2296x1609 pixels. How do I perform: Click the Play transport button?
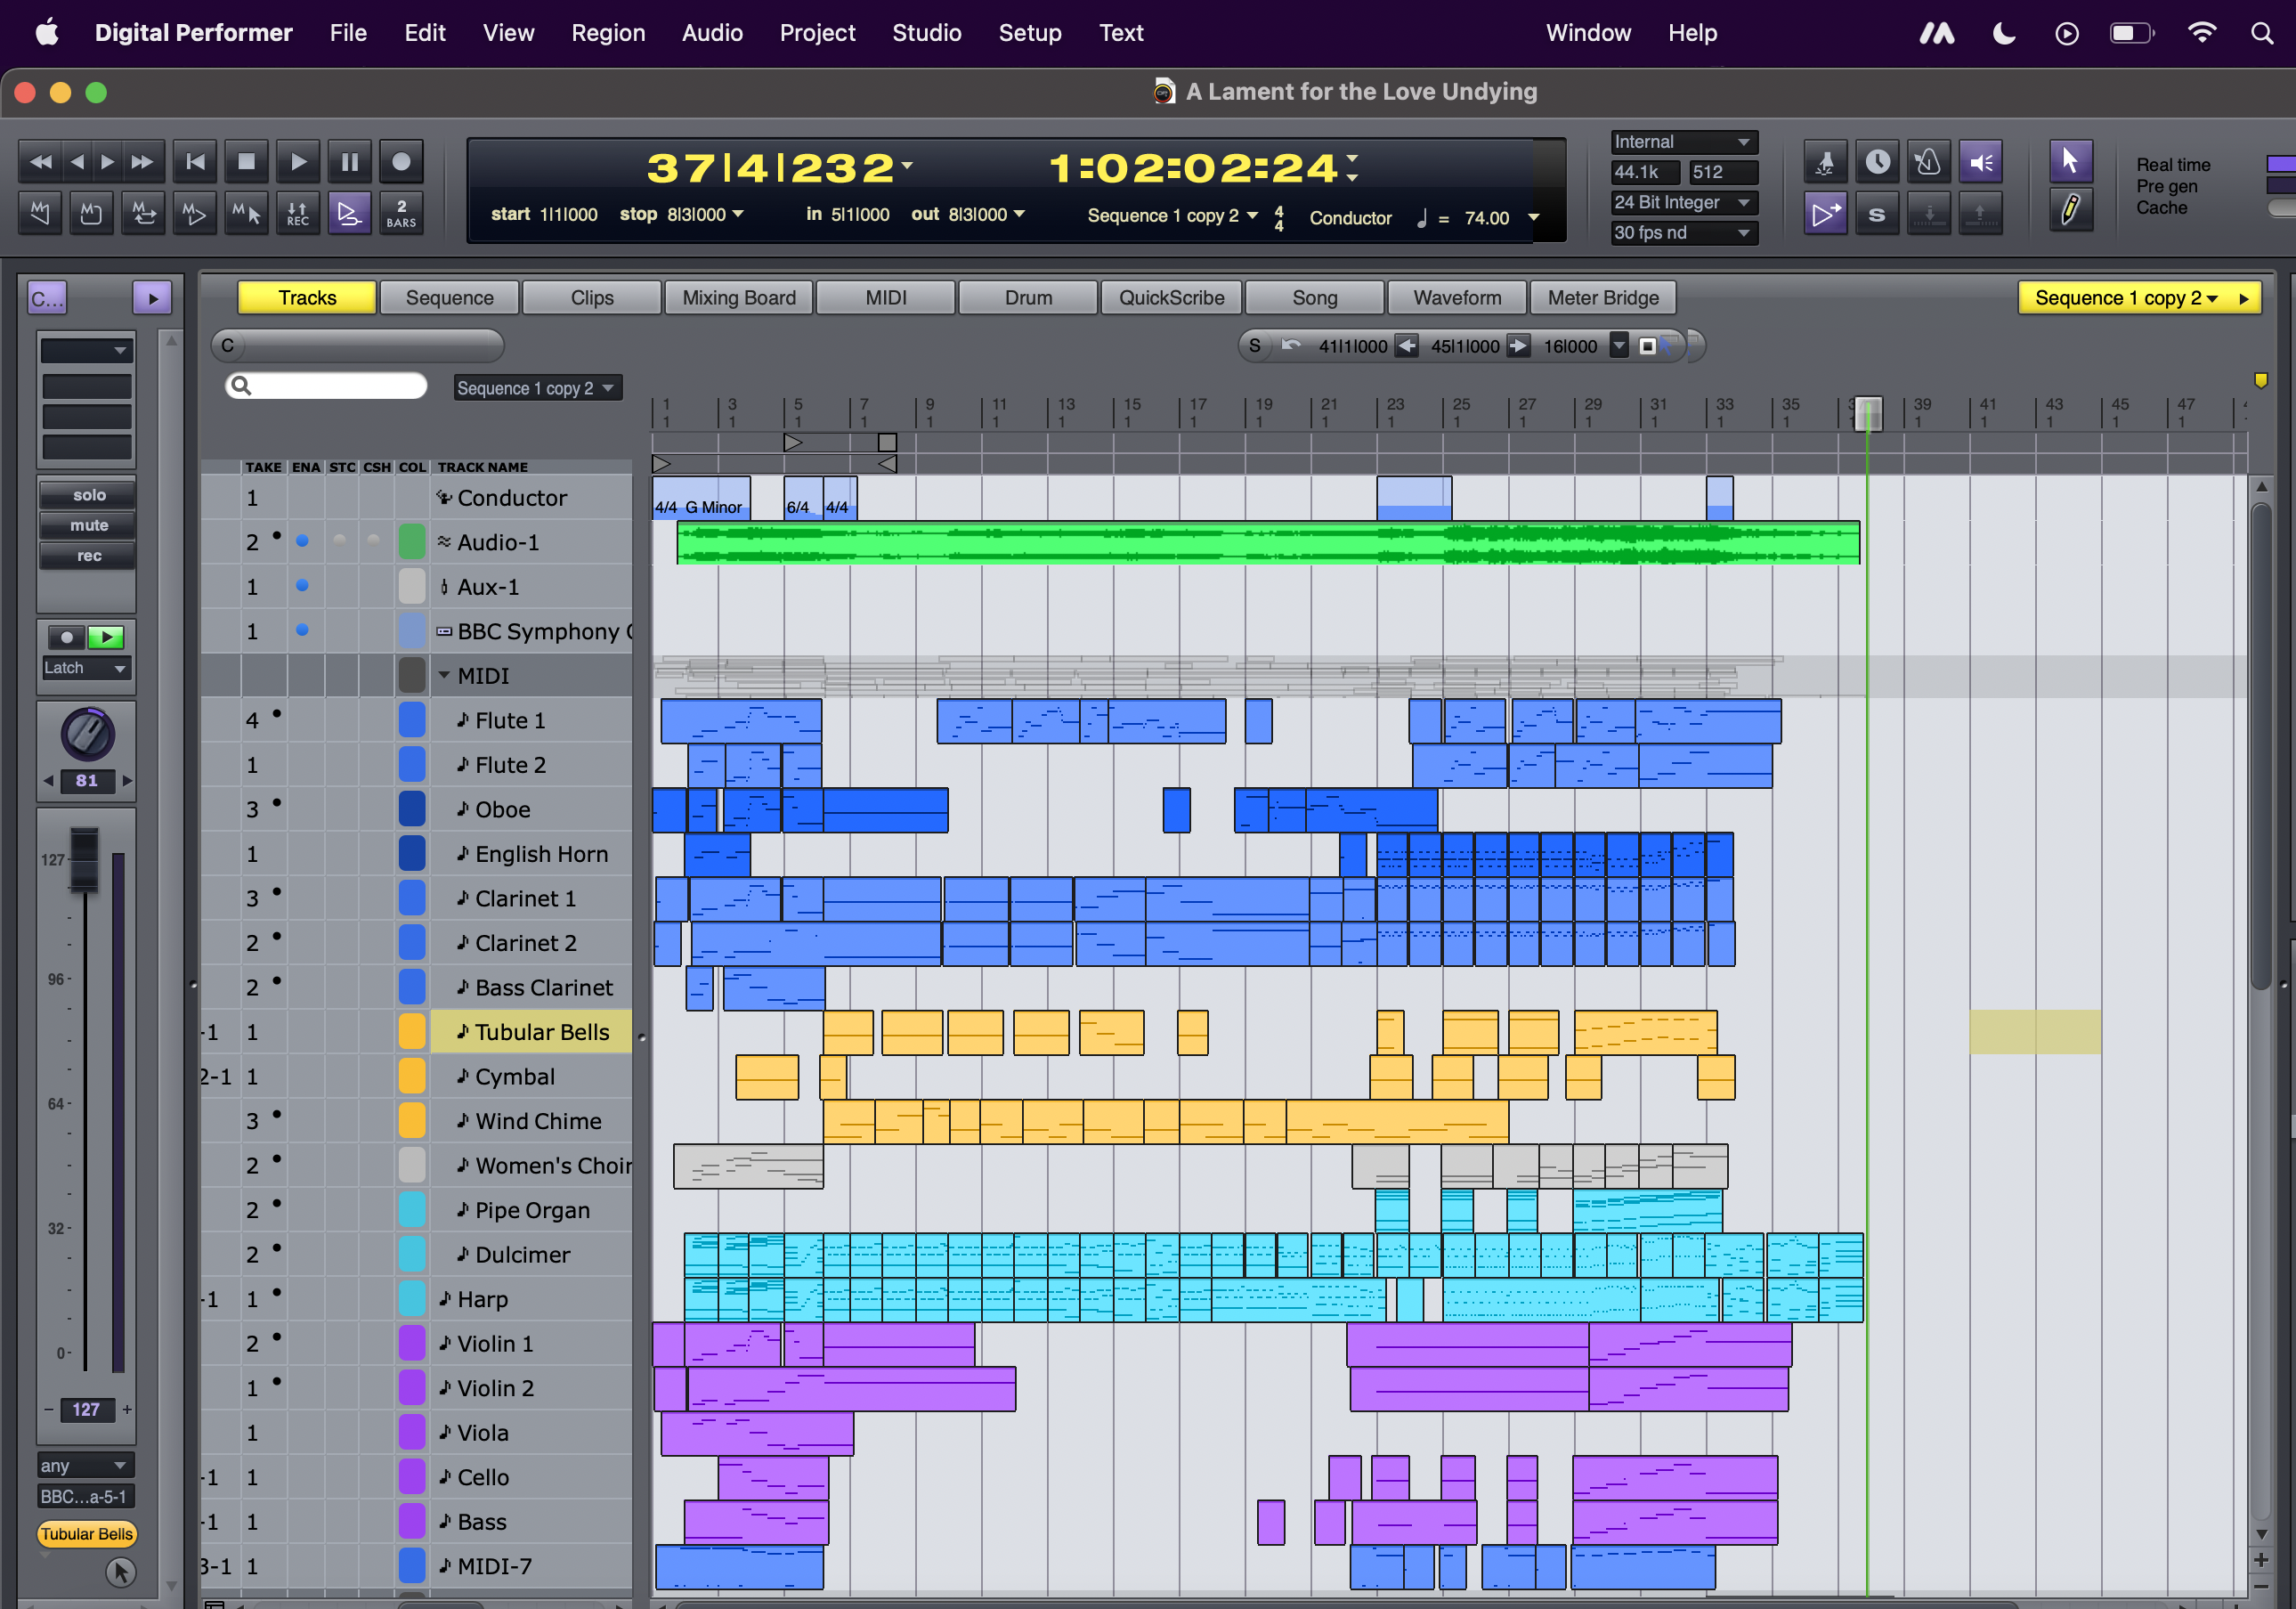click(x=297, y=162)
